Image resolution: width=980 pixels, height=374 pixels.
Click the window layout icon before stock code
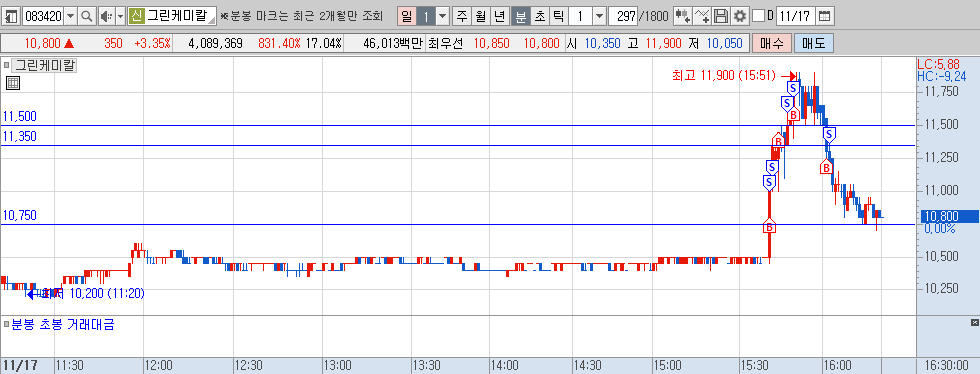(x=12, y=16)
